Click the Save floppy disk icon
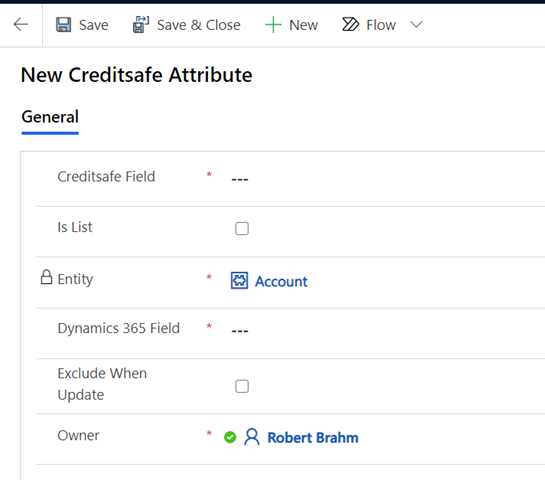 64,25
